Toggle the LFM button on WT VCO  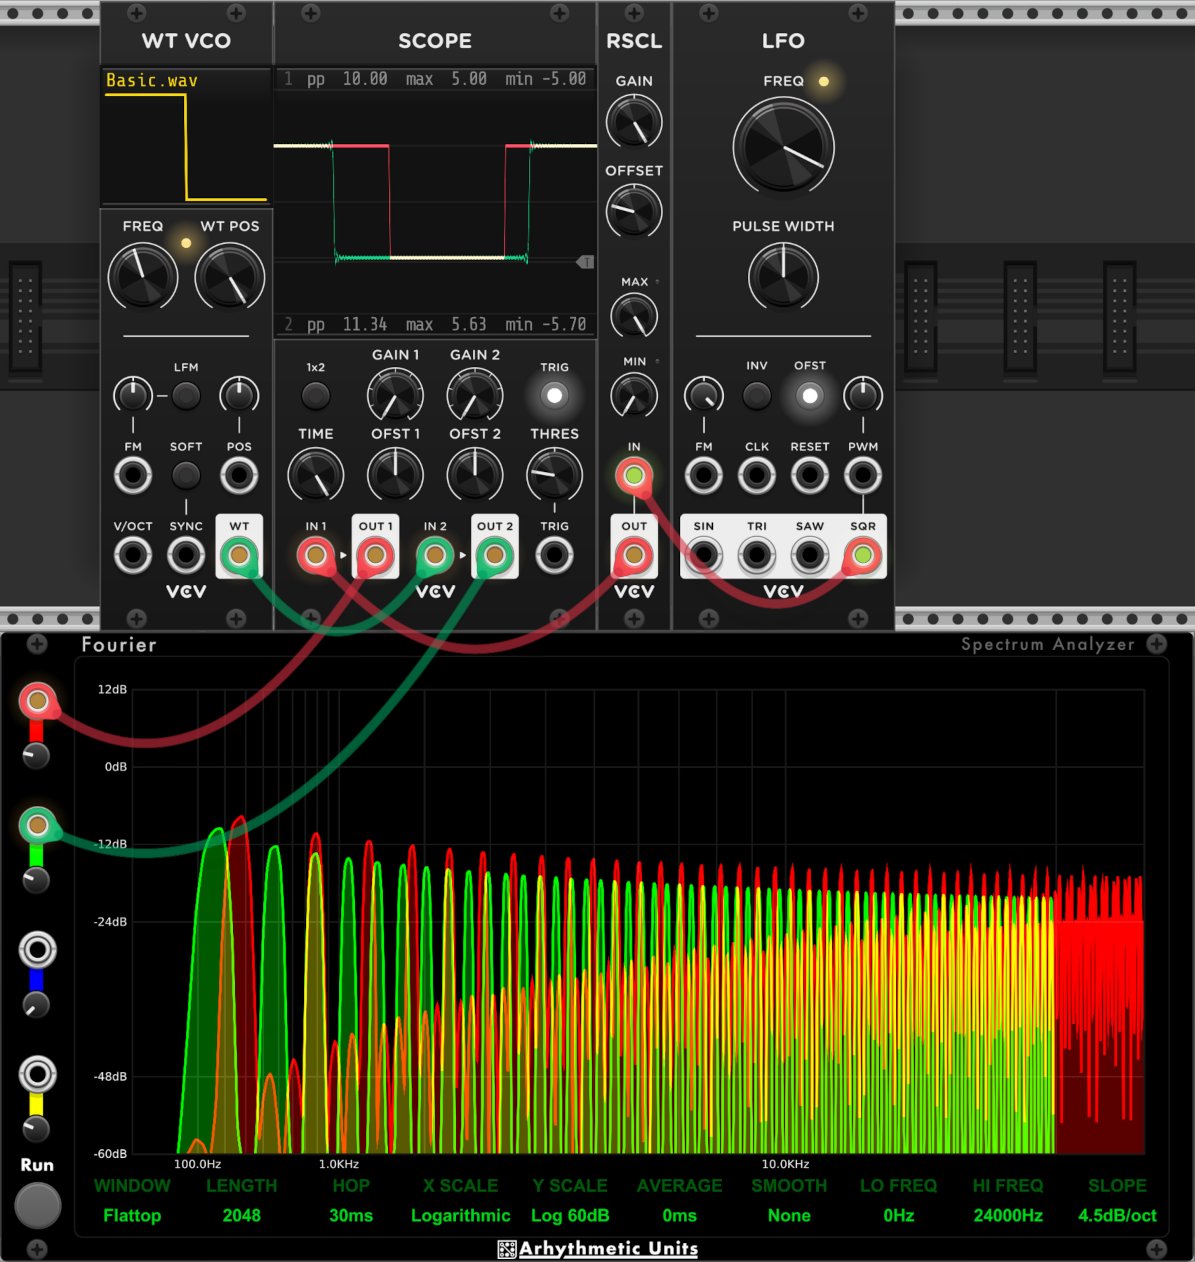186,396
